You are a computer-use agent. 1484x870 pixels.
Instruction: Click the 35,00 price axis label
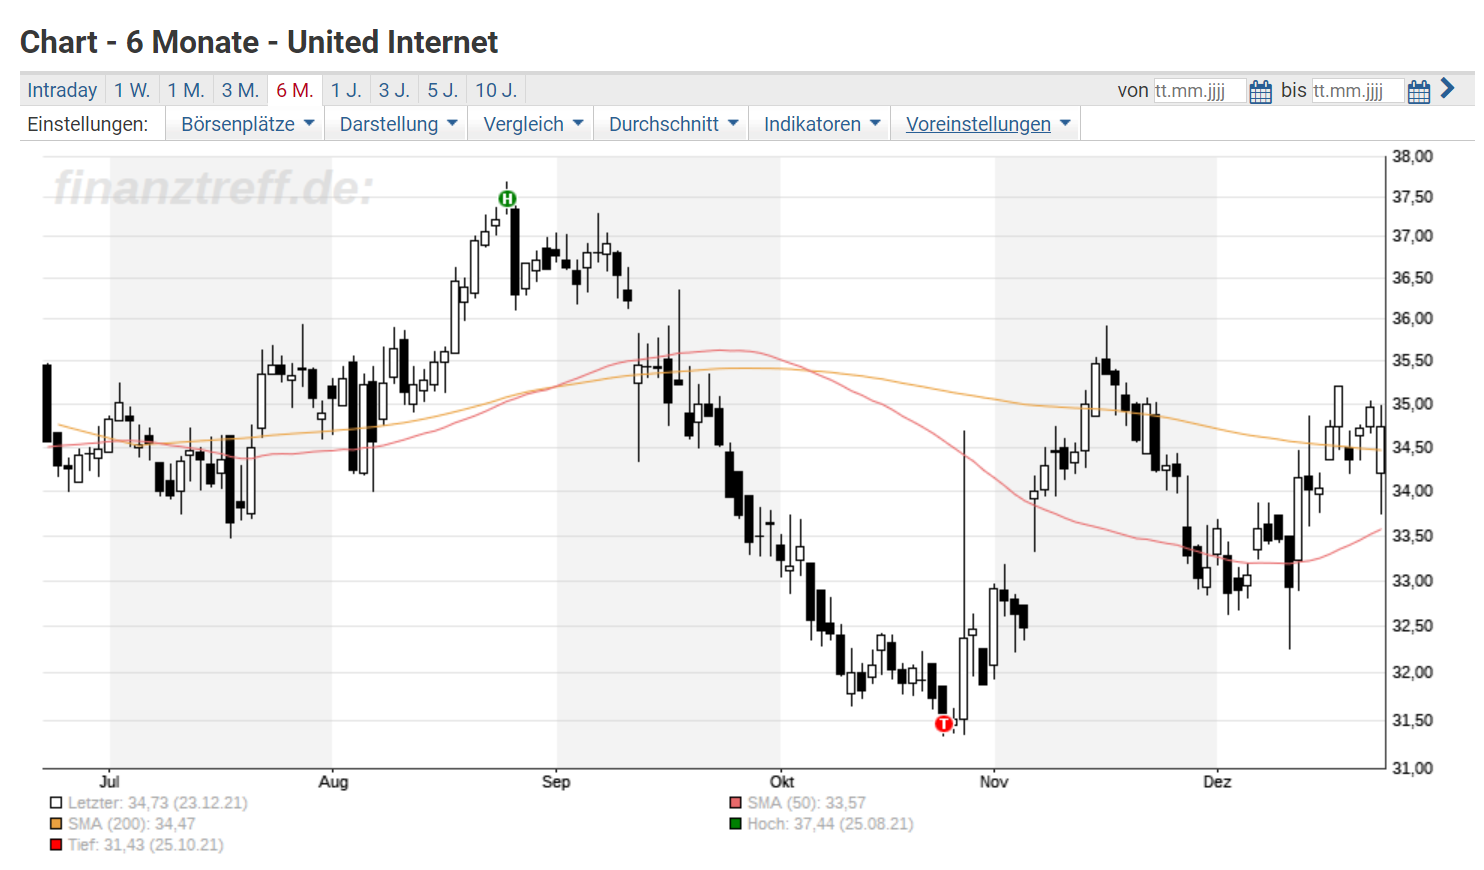pos(1413,404)
